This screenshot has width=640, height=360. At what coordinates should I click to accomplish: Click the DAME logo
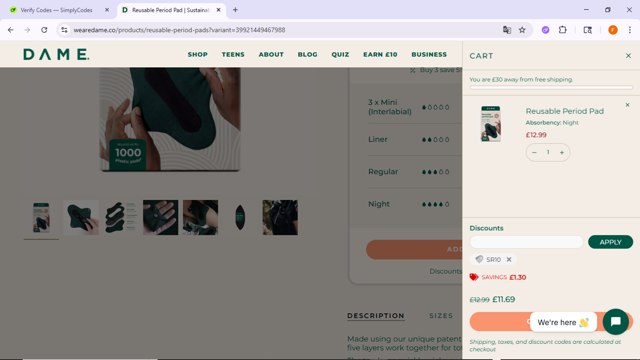[x=56, y=54]
